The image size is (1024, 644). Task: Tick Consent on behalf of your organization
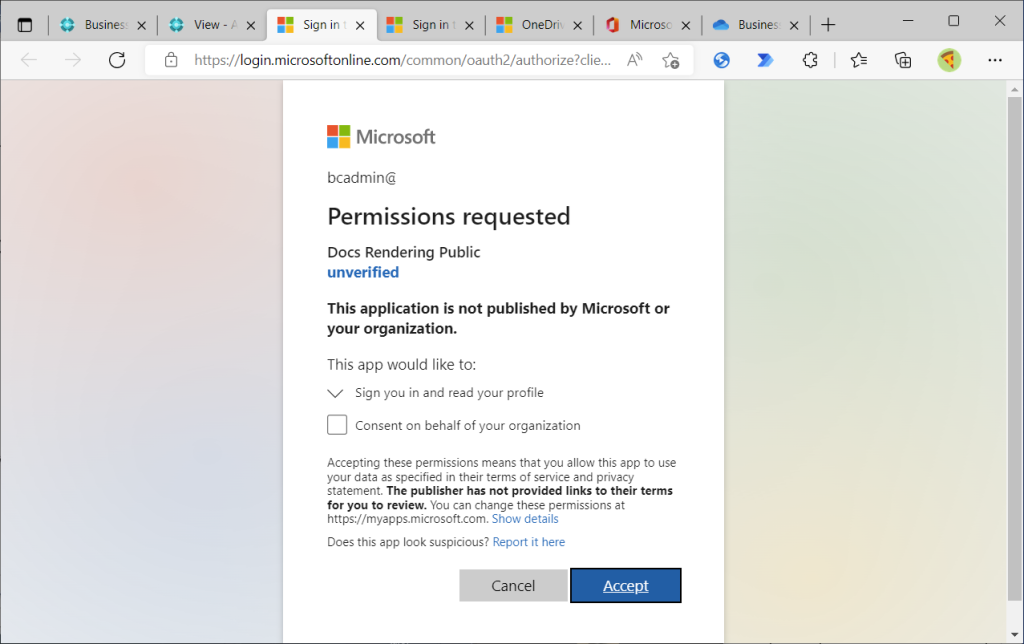coord(337,425)
